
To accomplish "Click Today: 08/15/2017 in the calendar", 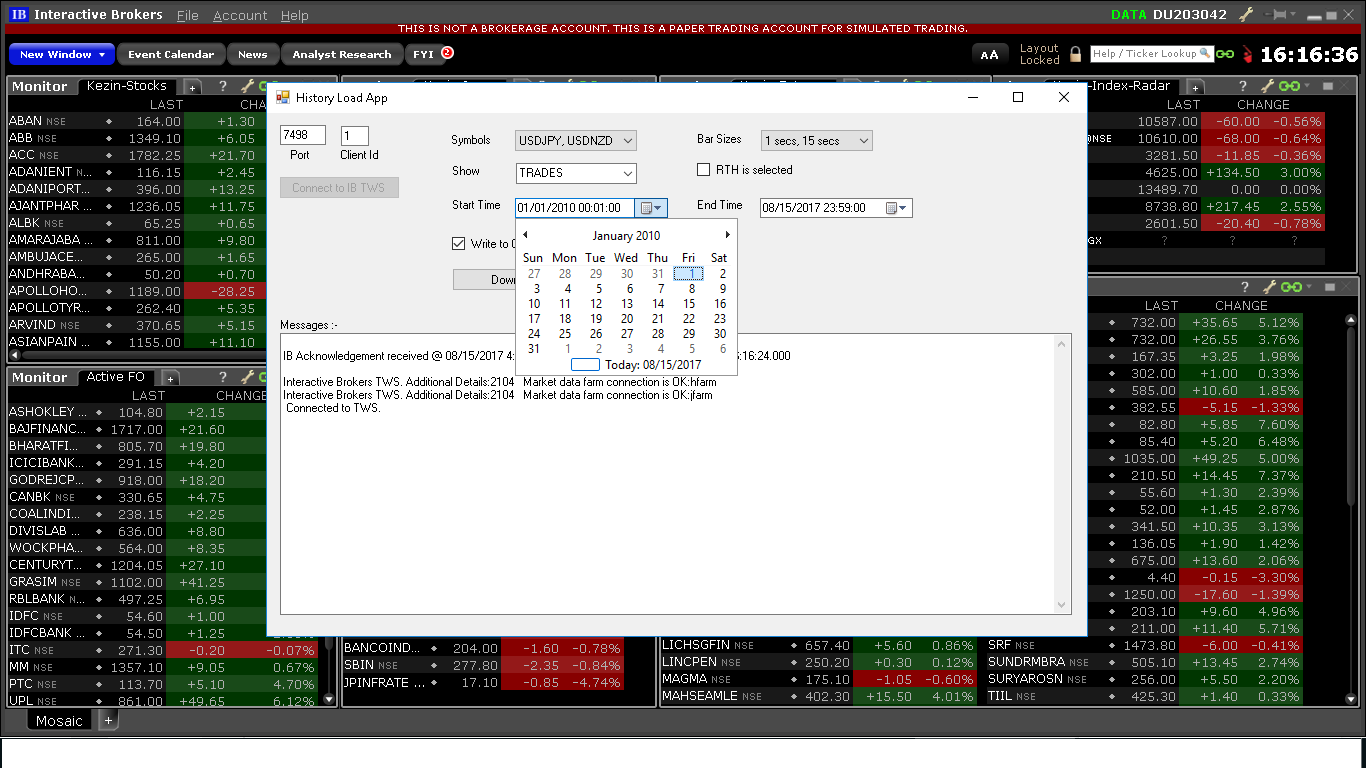I will [636, 365].
